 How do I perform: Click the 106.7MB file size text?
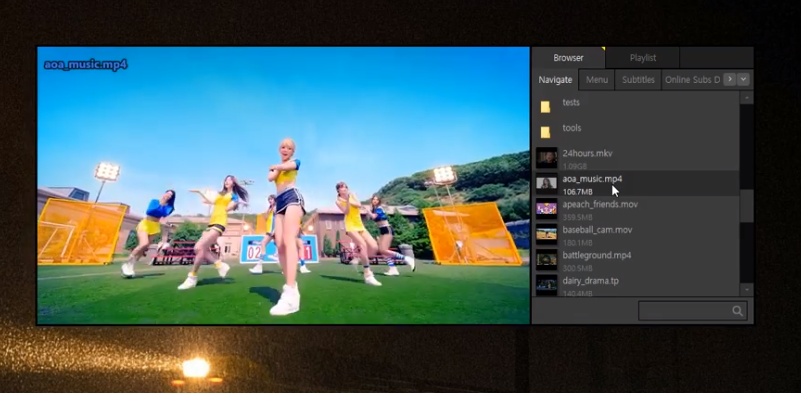pos(577,192)
